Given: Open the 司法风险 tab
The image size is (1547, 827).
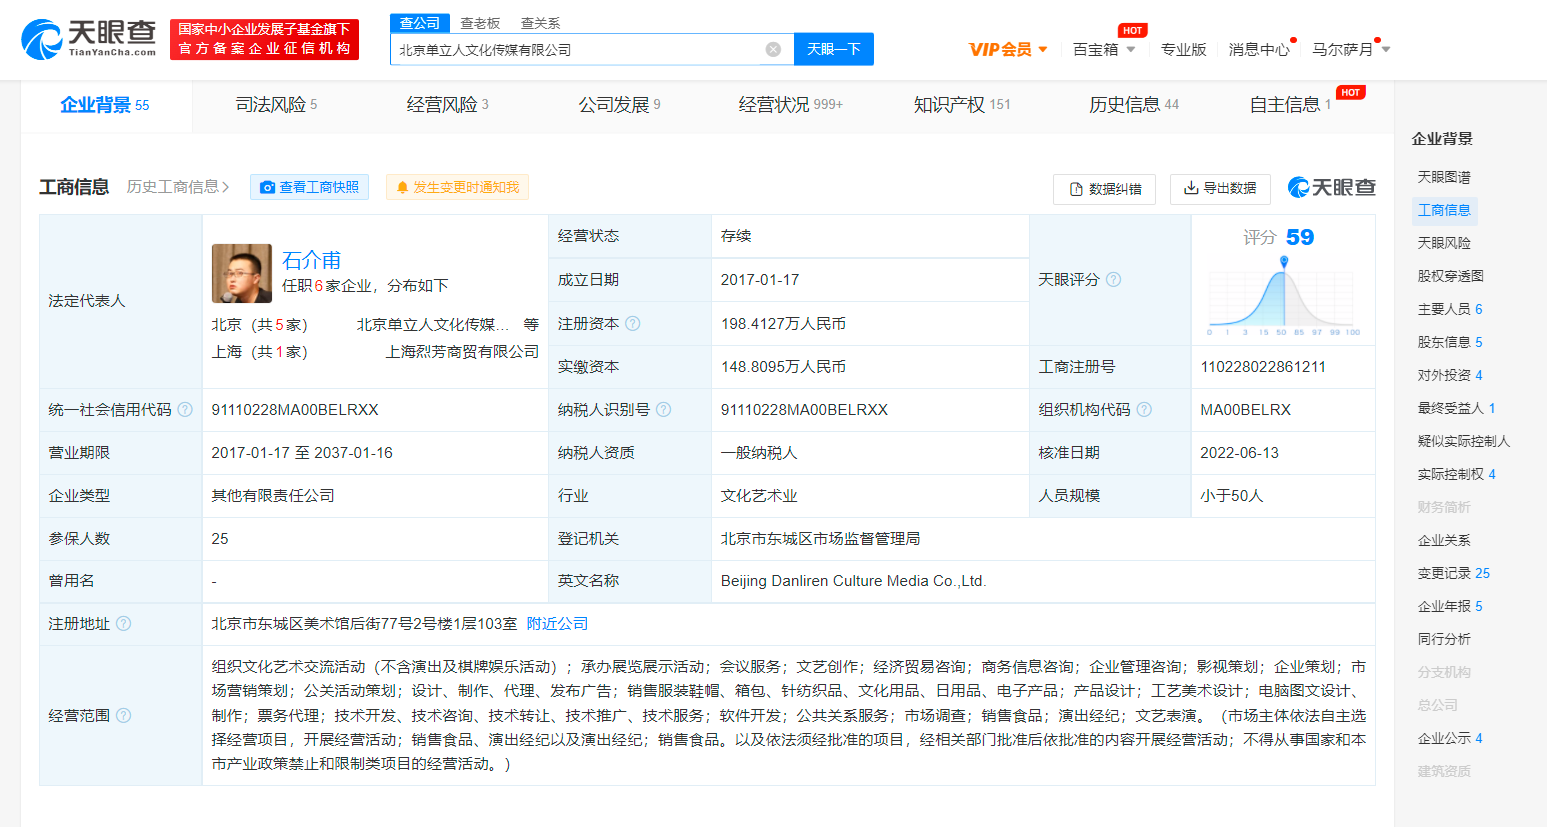Looking at the screenshot, I should coord(276,105).
